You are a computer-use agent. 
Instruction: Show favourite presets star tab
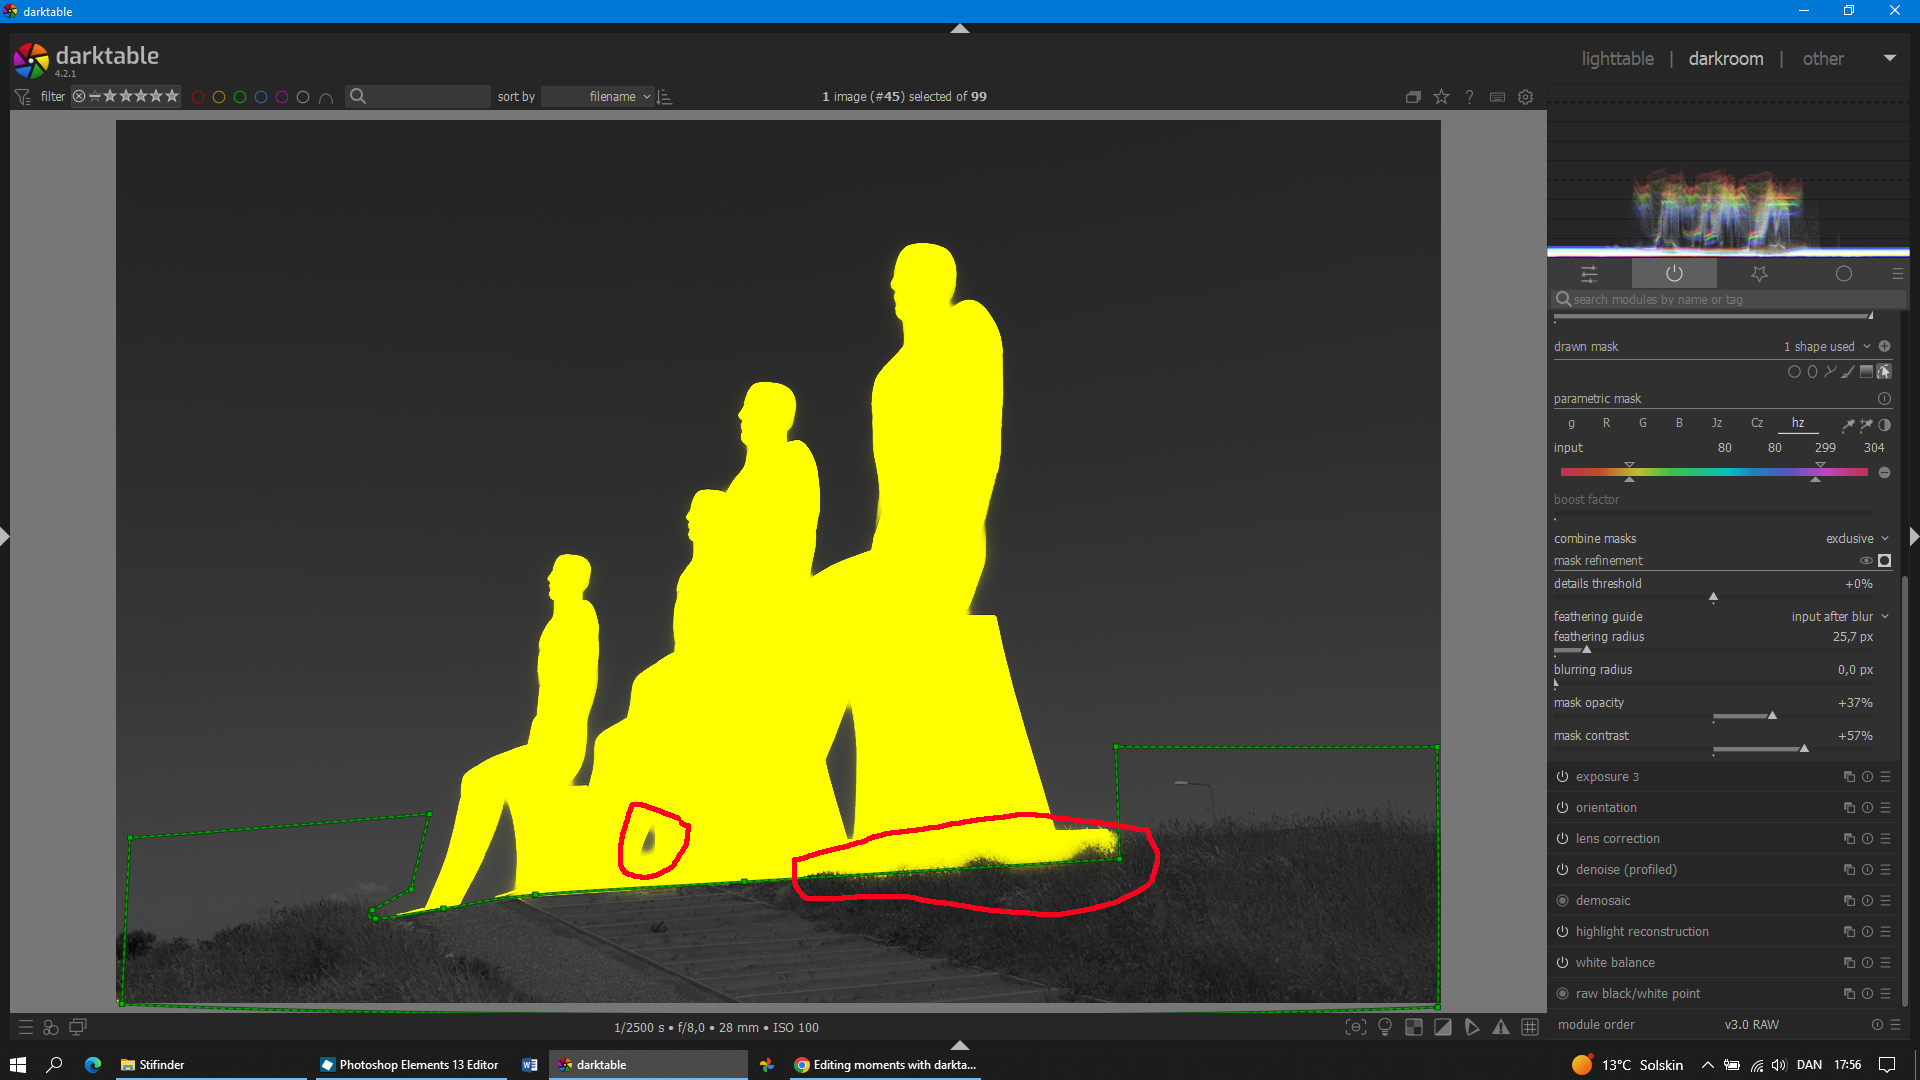1759,274
